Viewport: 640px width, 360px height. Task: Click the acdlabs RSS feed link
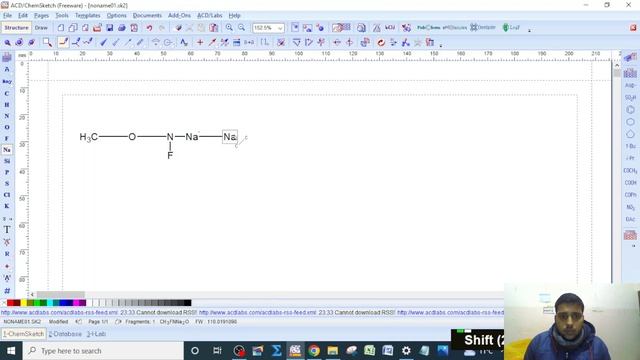(59, 313)
